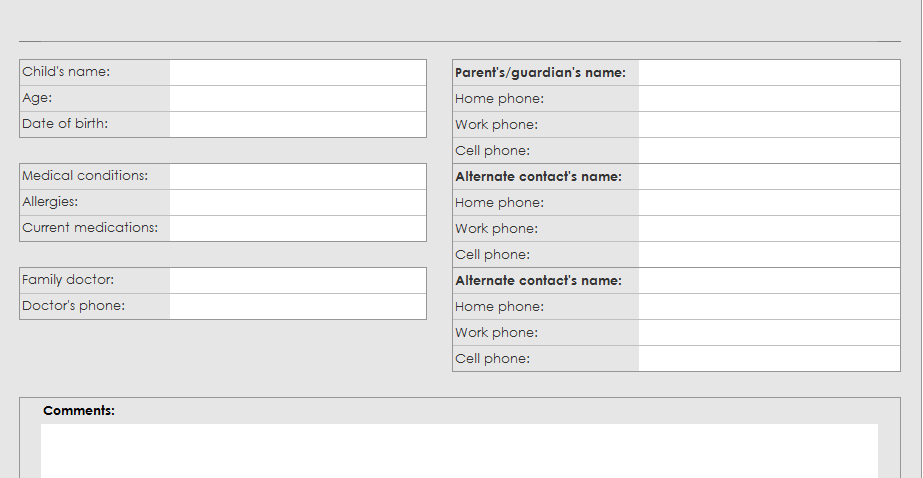Image resolution: width=923 pixels, height=478 pixels.
Task: Focus the Family doctor input field
Action: point(297,280)
